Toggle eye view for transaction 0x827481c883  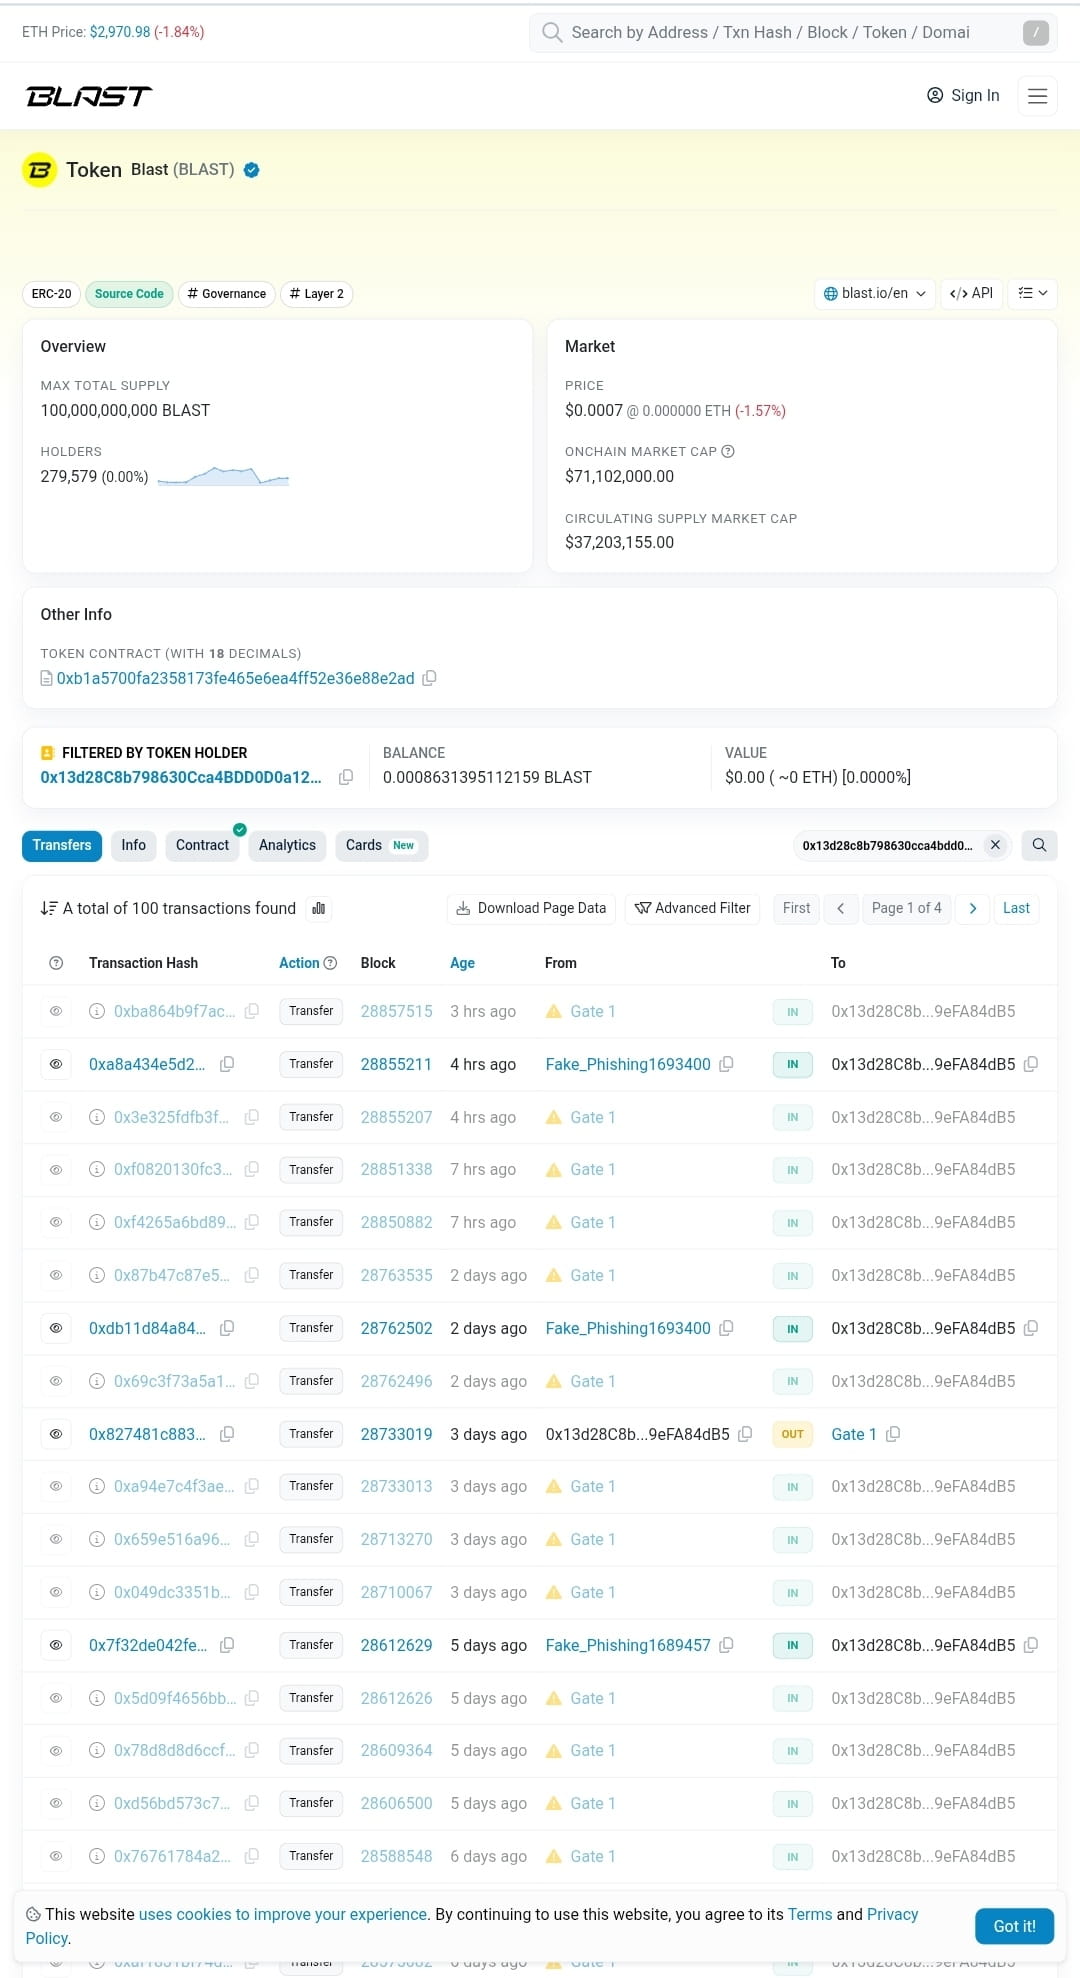coord(56,1434)
